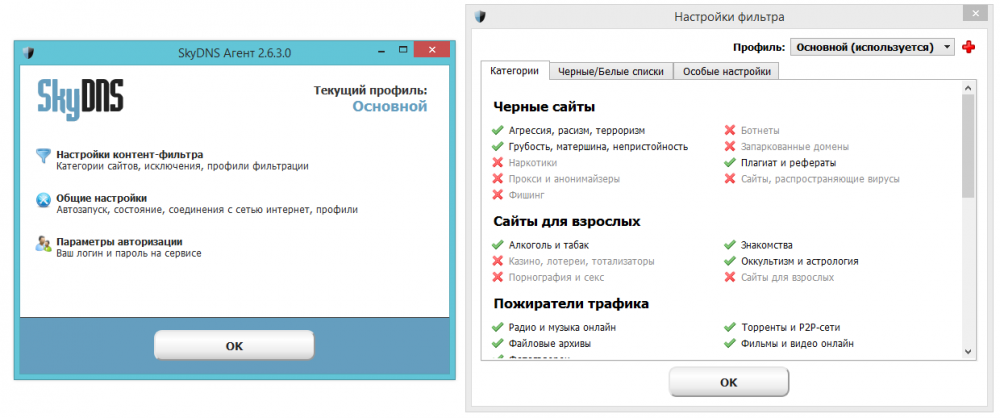The image size is (1000, 418).
Task: Click shield icon in Настройки фильтра title bar
Action: click(480, 17)
